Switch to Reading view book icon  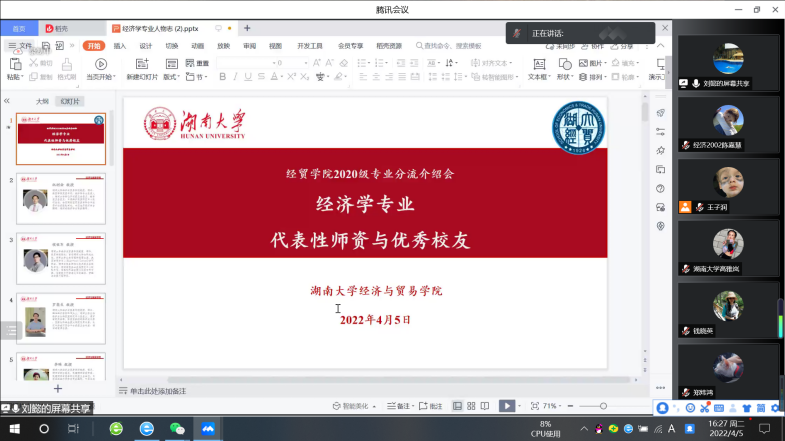pos(485,406)
